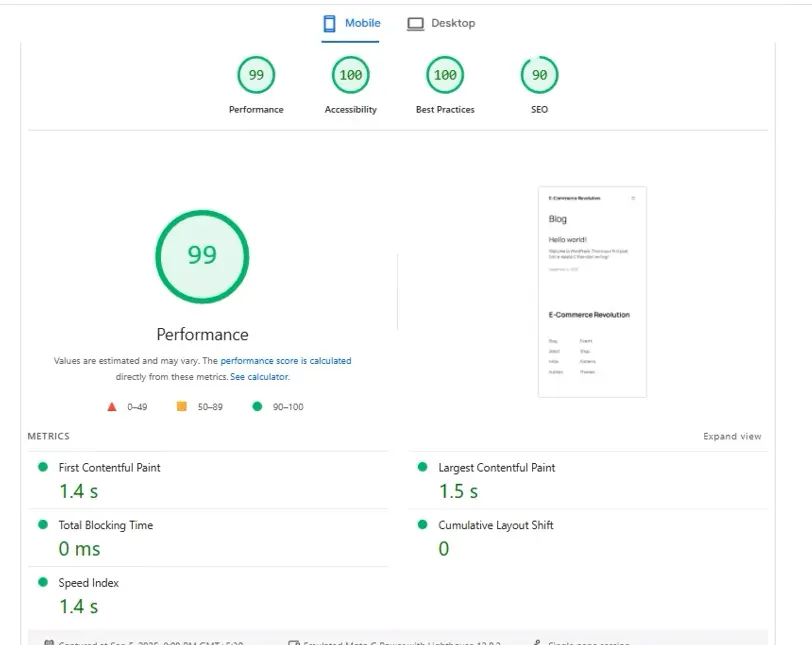Viewport: 812px width, 645px height.
Task: Click the Cumulative Layout Shift metric label
Action: pyautogui.click(x=496, y=525)
